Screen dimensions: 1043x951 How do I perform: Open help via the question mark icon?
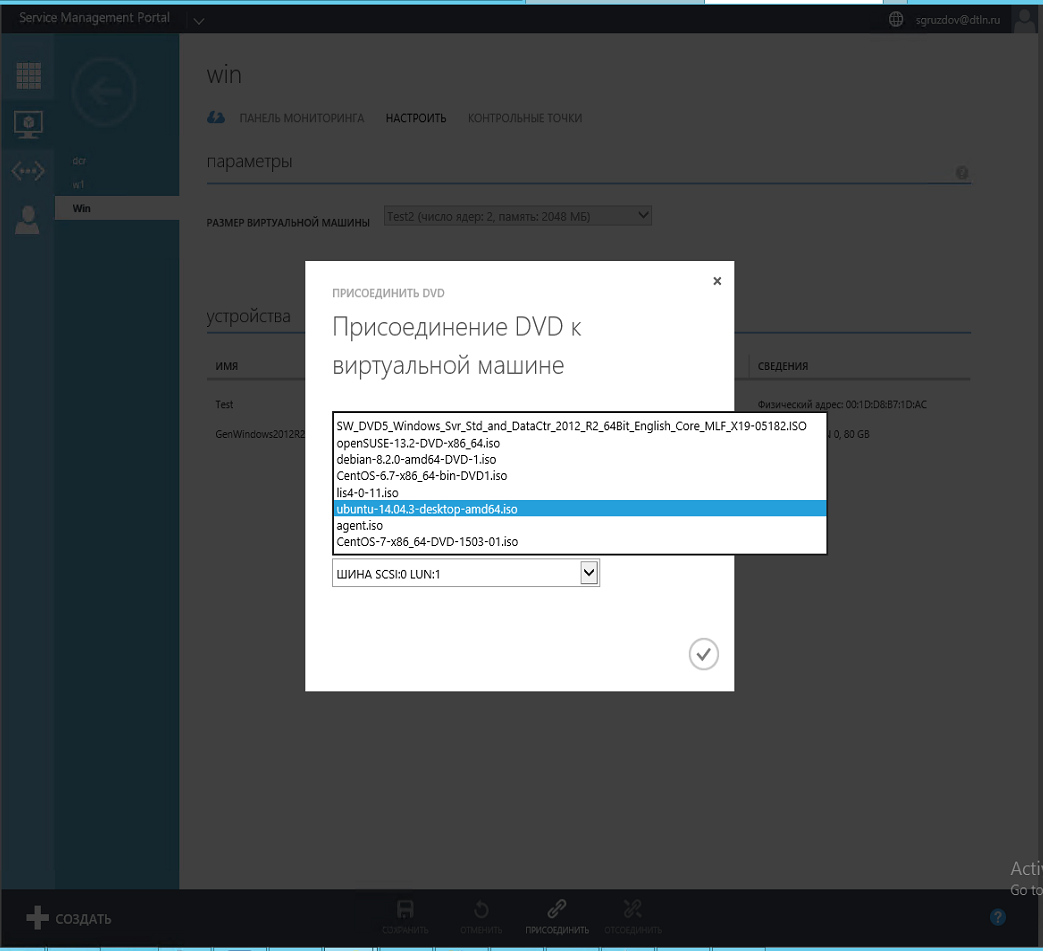997,916
